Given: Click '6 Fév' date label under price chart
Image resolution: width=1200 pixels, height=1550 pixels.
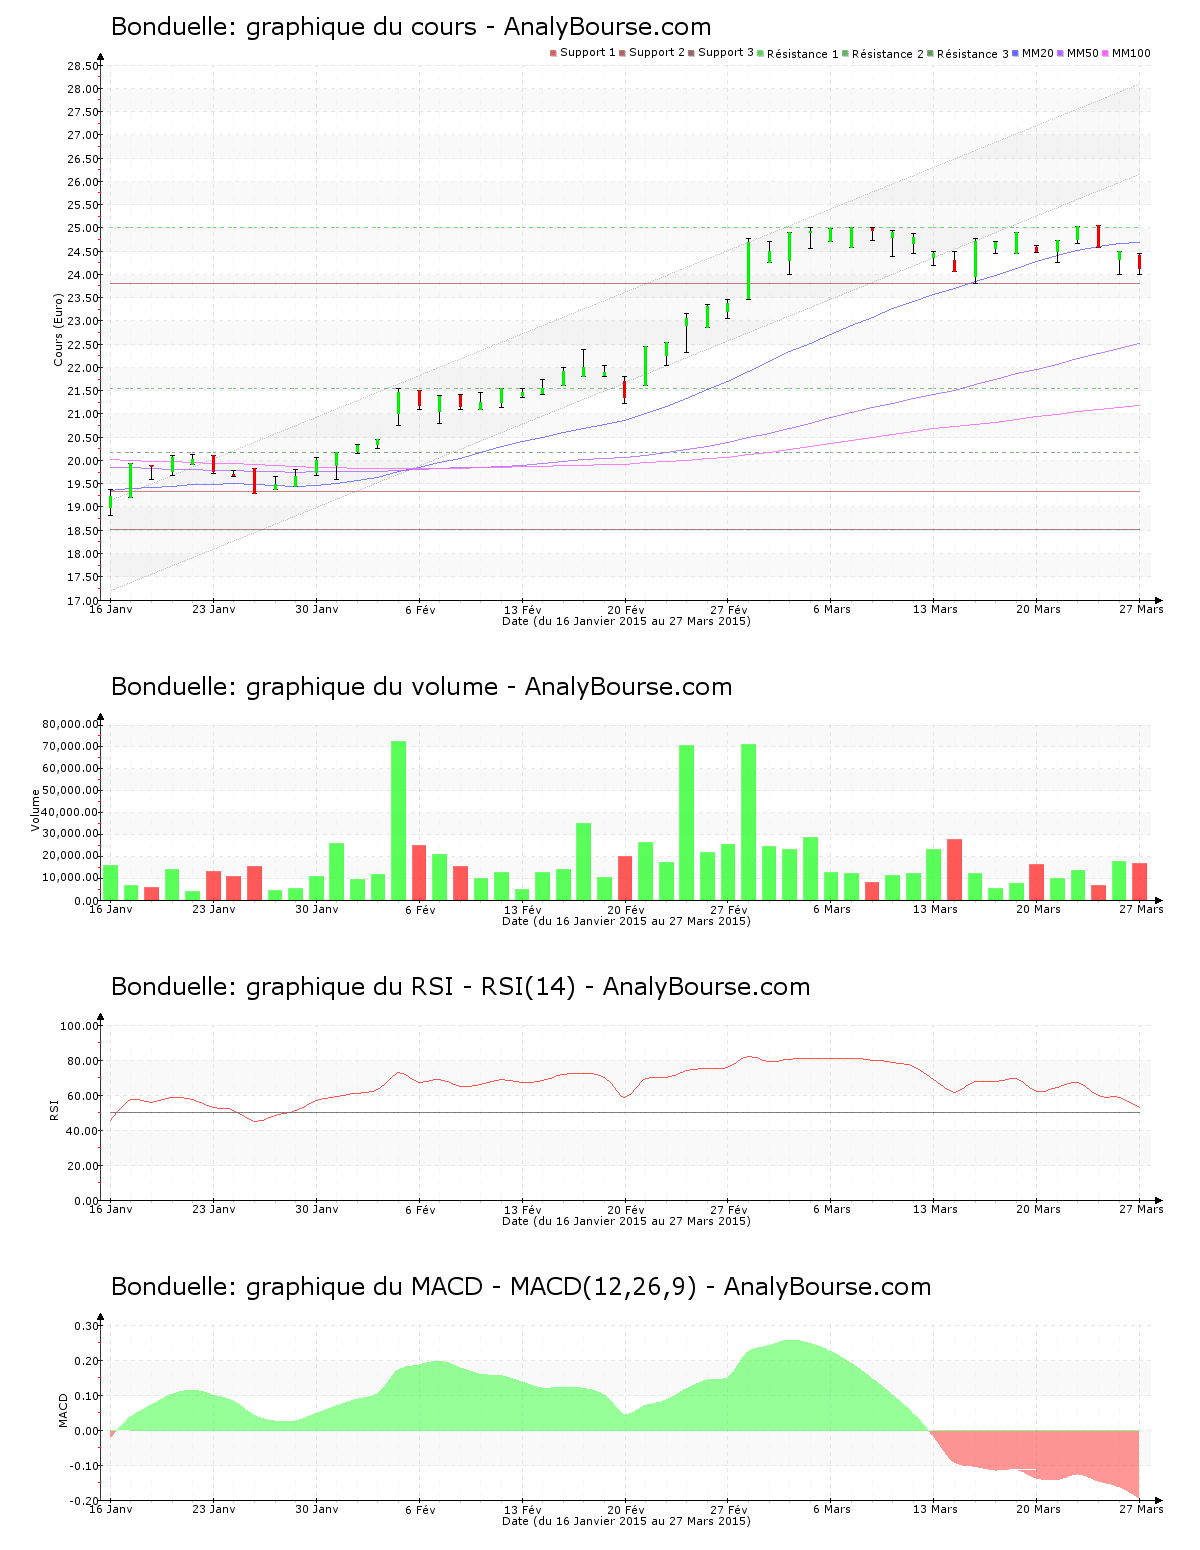Looking at the screenshot, I should (x=420, y=609).
